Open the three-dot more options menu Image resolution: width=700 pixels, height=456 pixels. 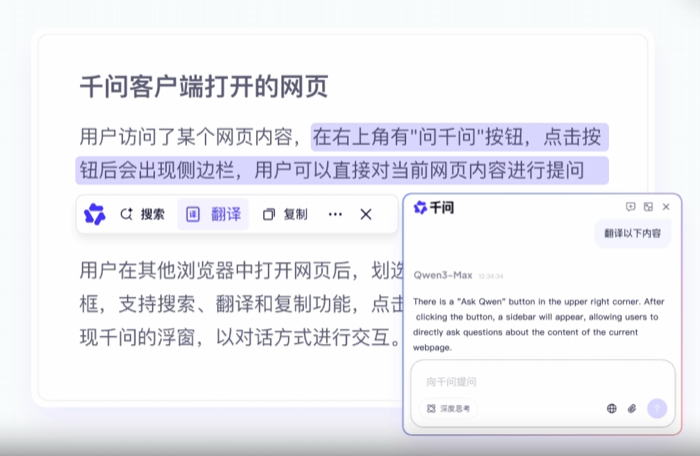pos(335,214)
